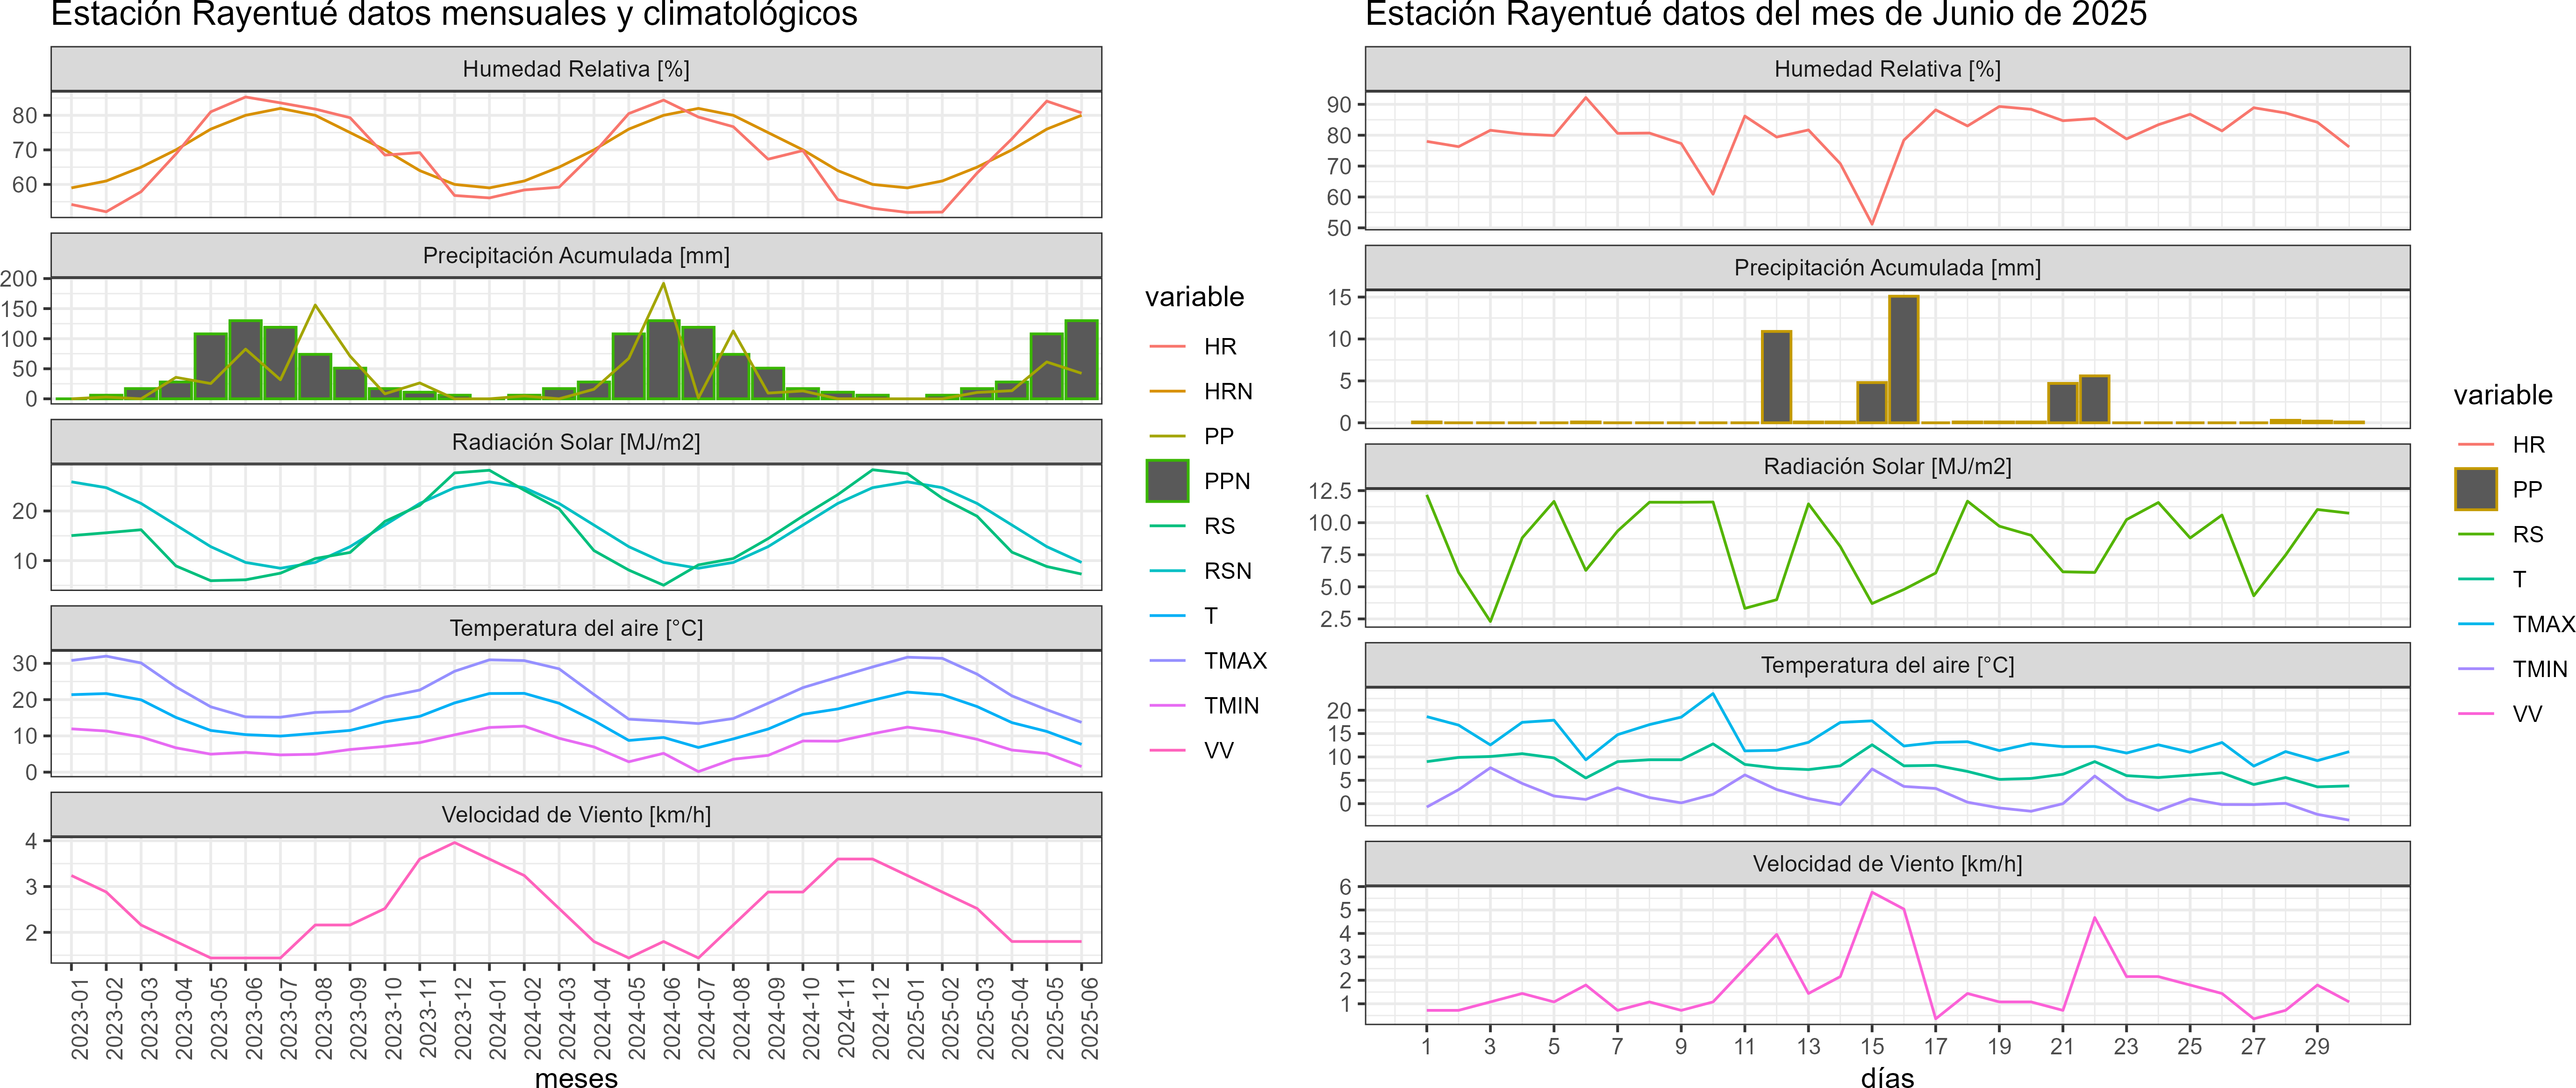Click the June chart 'Velocidad de Viento [km/h]' panel header
This screenshot has width=2576, height=1088.
pos(1887,864)
